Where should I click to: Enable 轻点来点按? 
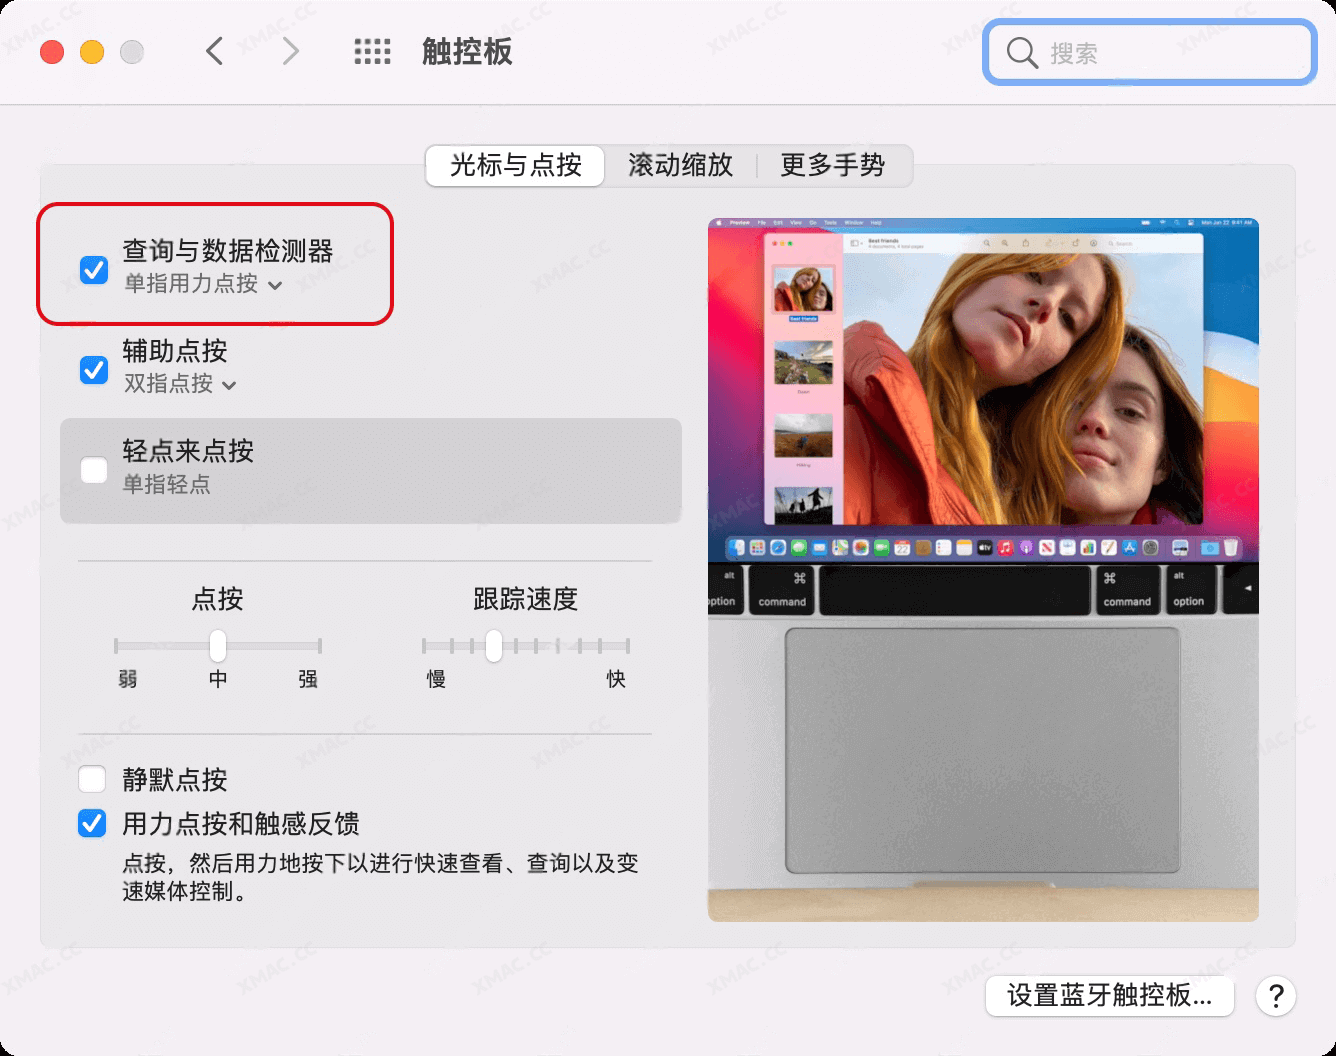coord(93,469)
